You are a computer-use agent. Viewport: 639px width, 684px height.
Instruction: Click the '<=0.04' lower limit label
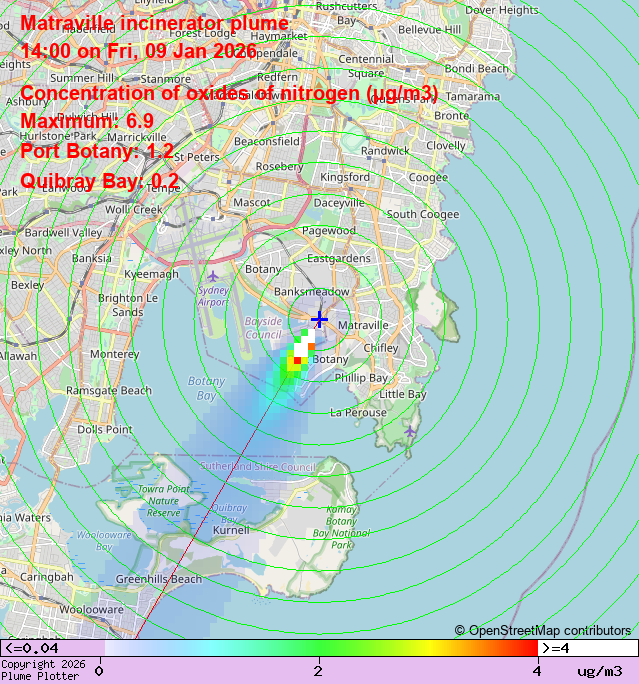[x=32, y=648]
